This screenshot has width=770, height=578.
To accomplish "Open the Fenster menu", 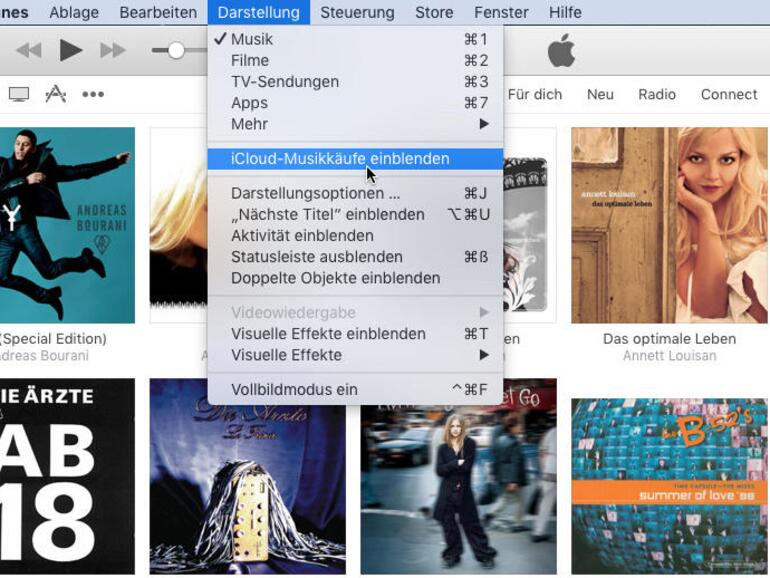I will point(501,12).
